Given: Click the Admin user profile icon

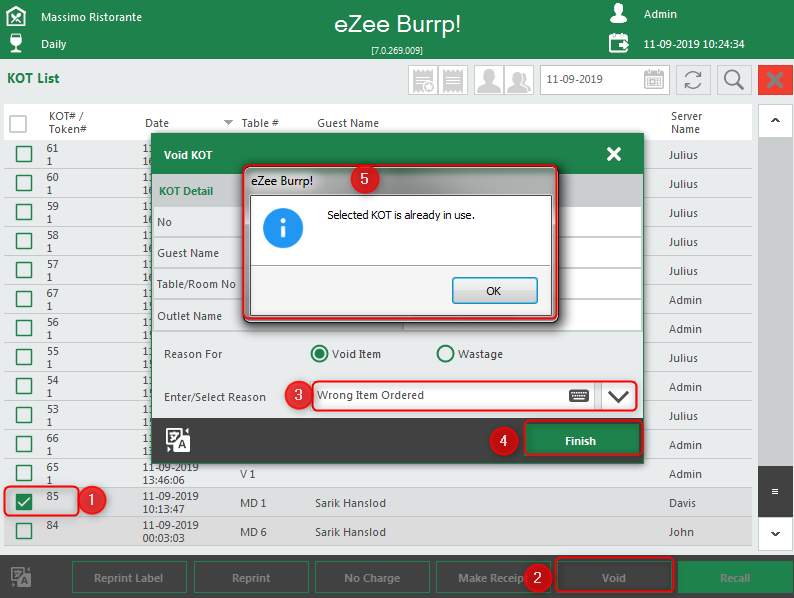Looking at the screenshot, I should pos(618,14).
